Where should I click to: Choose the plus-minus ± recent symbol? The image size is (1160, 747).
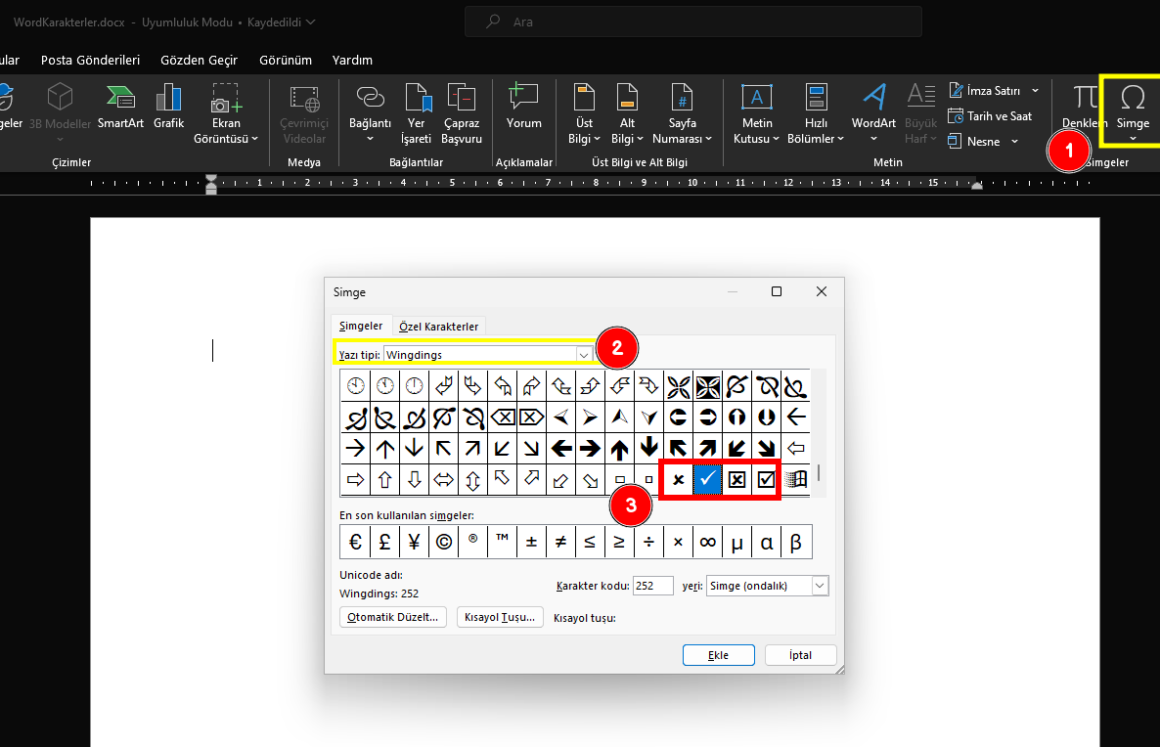tap(531, 542)
